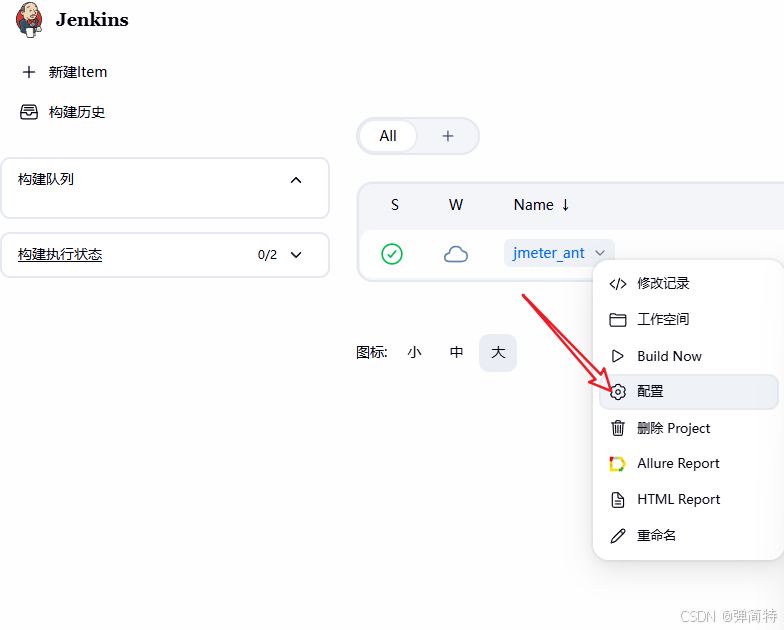Open the Jenkins home title link

[92, 20]
